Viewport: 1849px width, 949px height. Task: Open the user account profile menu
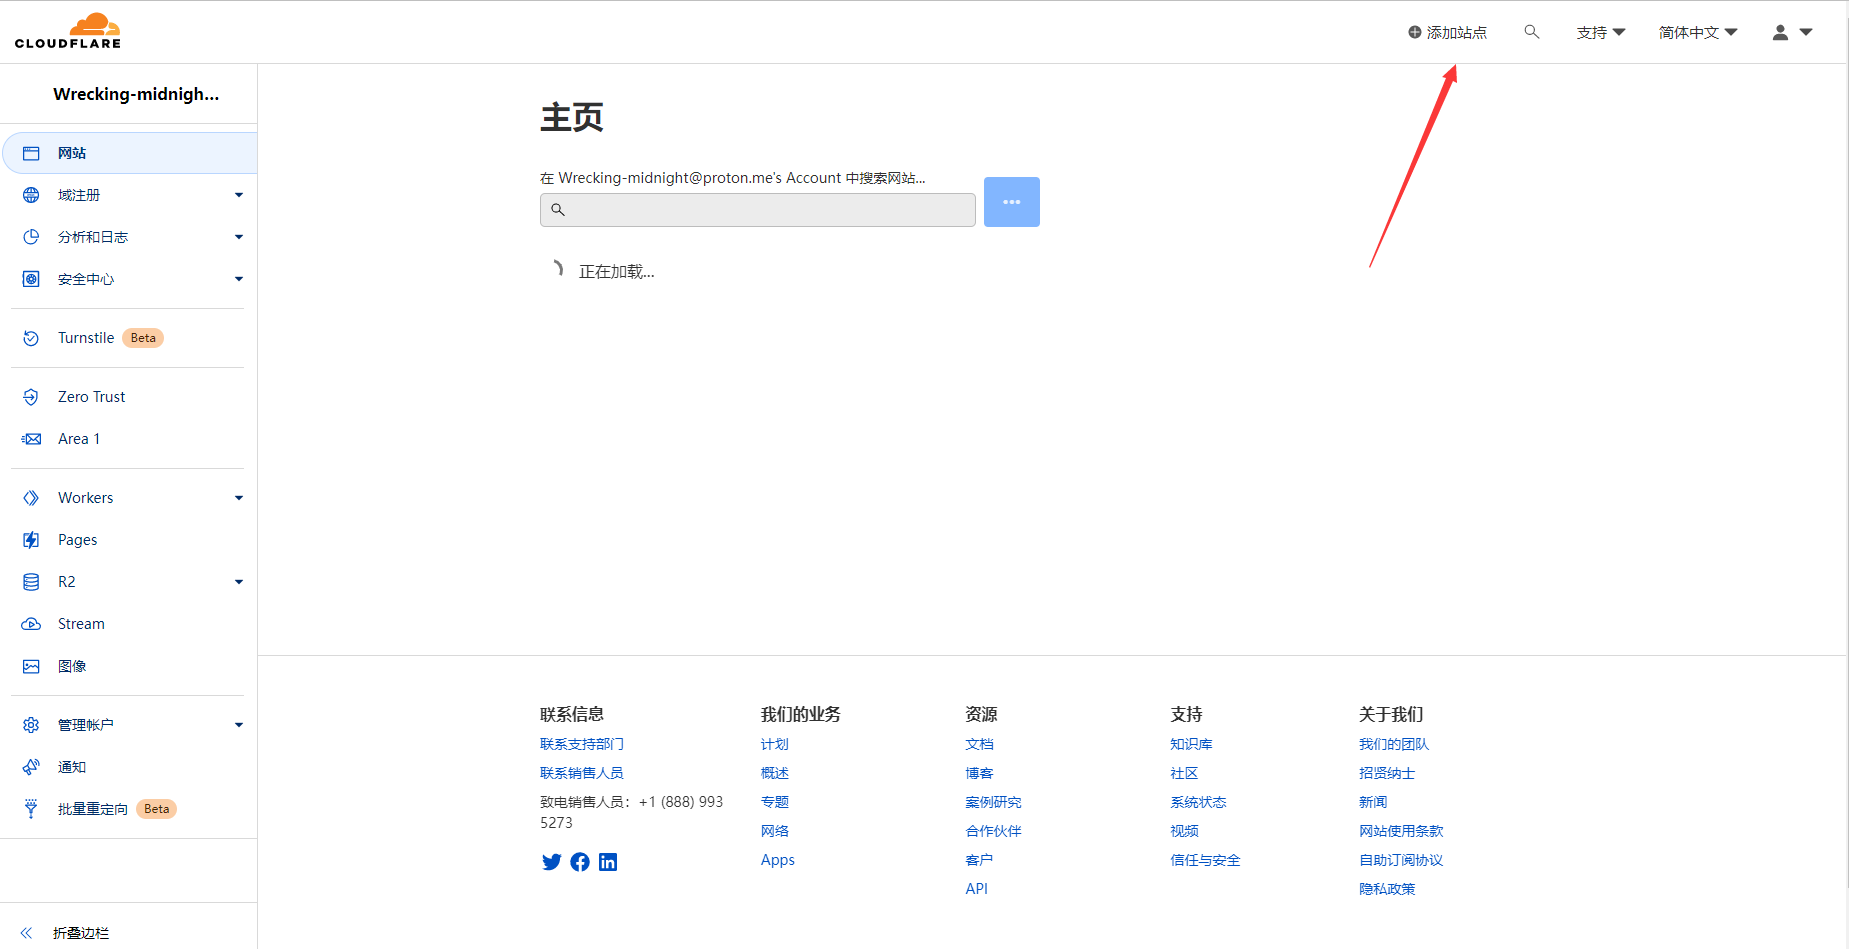point(1791,32)
